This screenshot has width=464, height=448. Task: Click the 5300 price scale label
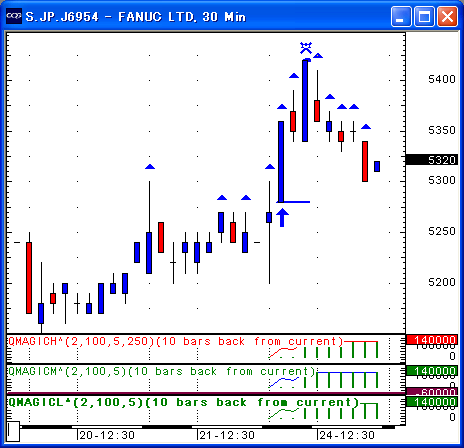[442, 180]
